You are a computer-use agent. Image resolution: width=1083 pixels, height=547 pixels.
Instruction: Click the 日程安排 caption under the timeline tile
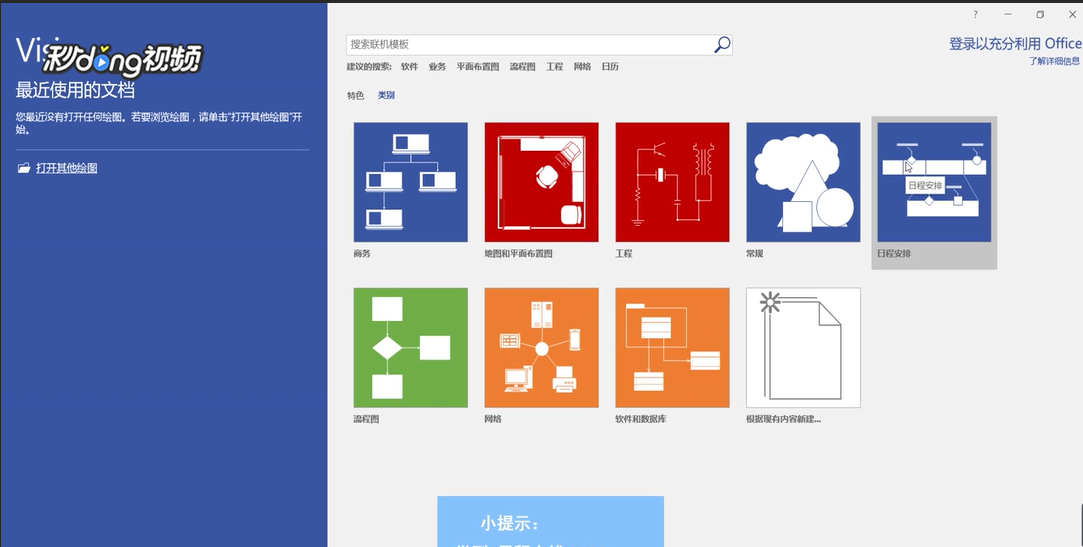click(894, 253)
